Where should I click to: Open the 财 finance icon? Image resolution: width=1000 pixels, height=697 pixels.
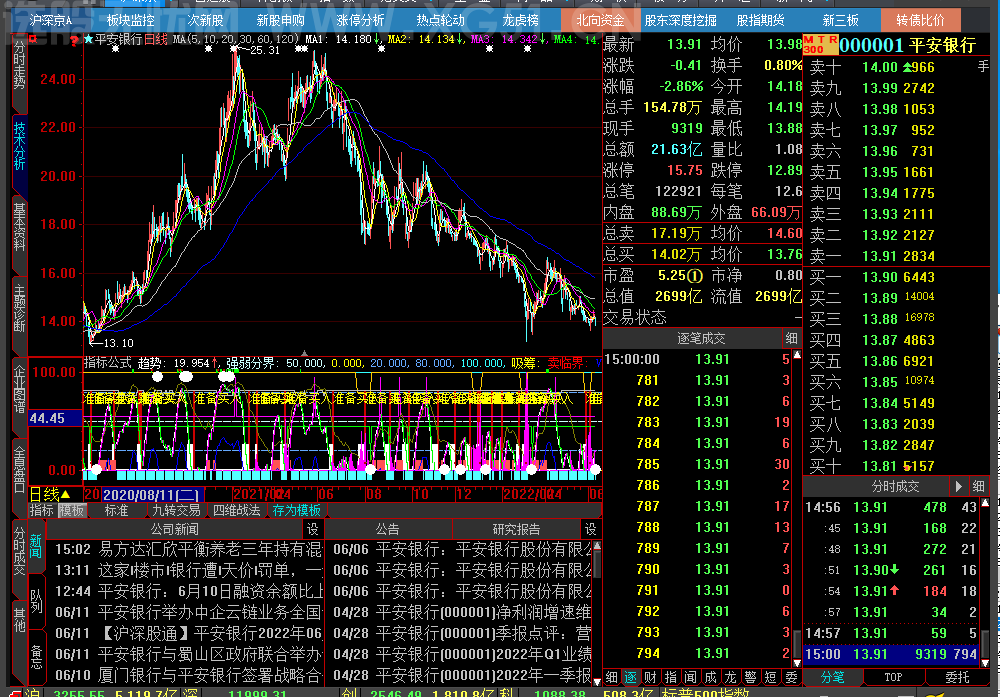coord(651,677)
